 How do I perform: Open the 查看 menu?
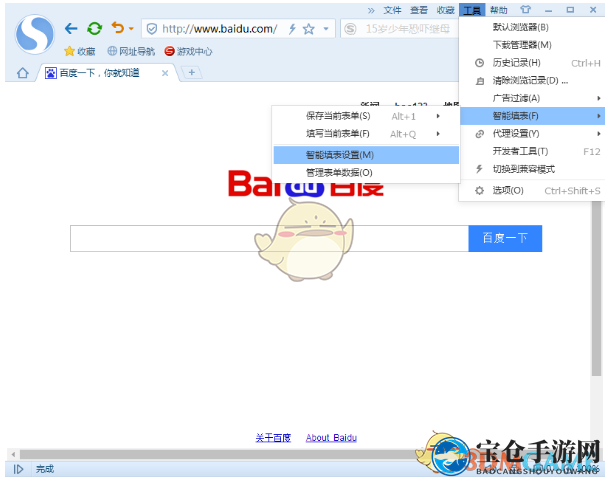point(419,10)
